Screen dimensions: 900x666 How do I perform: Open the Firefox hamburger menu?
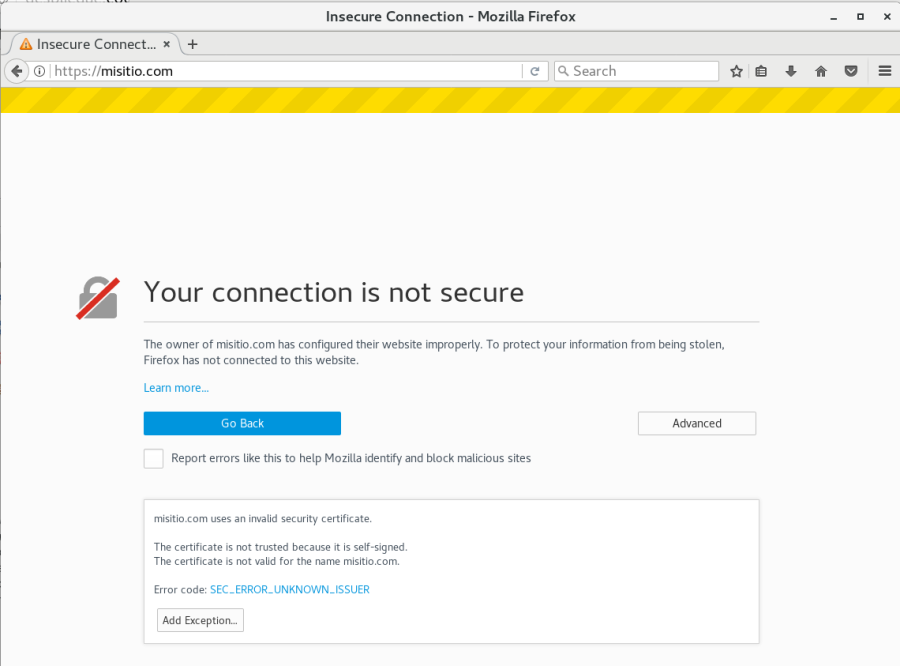(885, 71)
